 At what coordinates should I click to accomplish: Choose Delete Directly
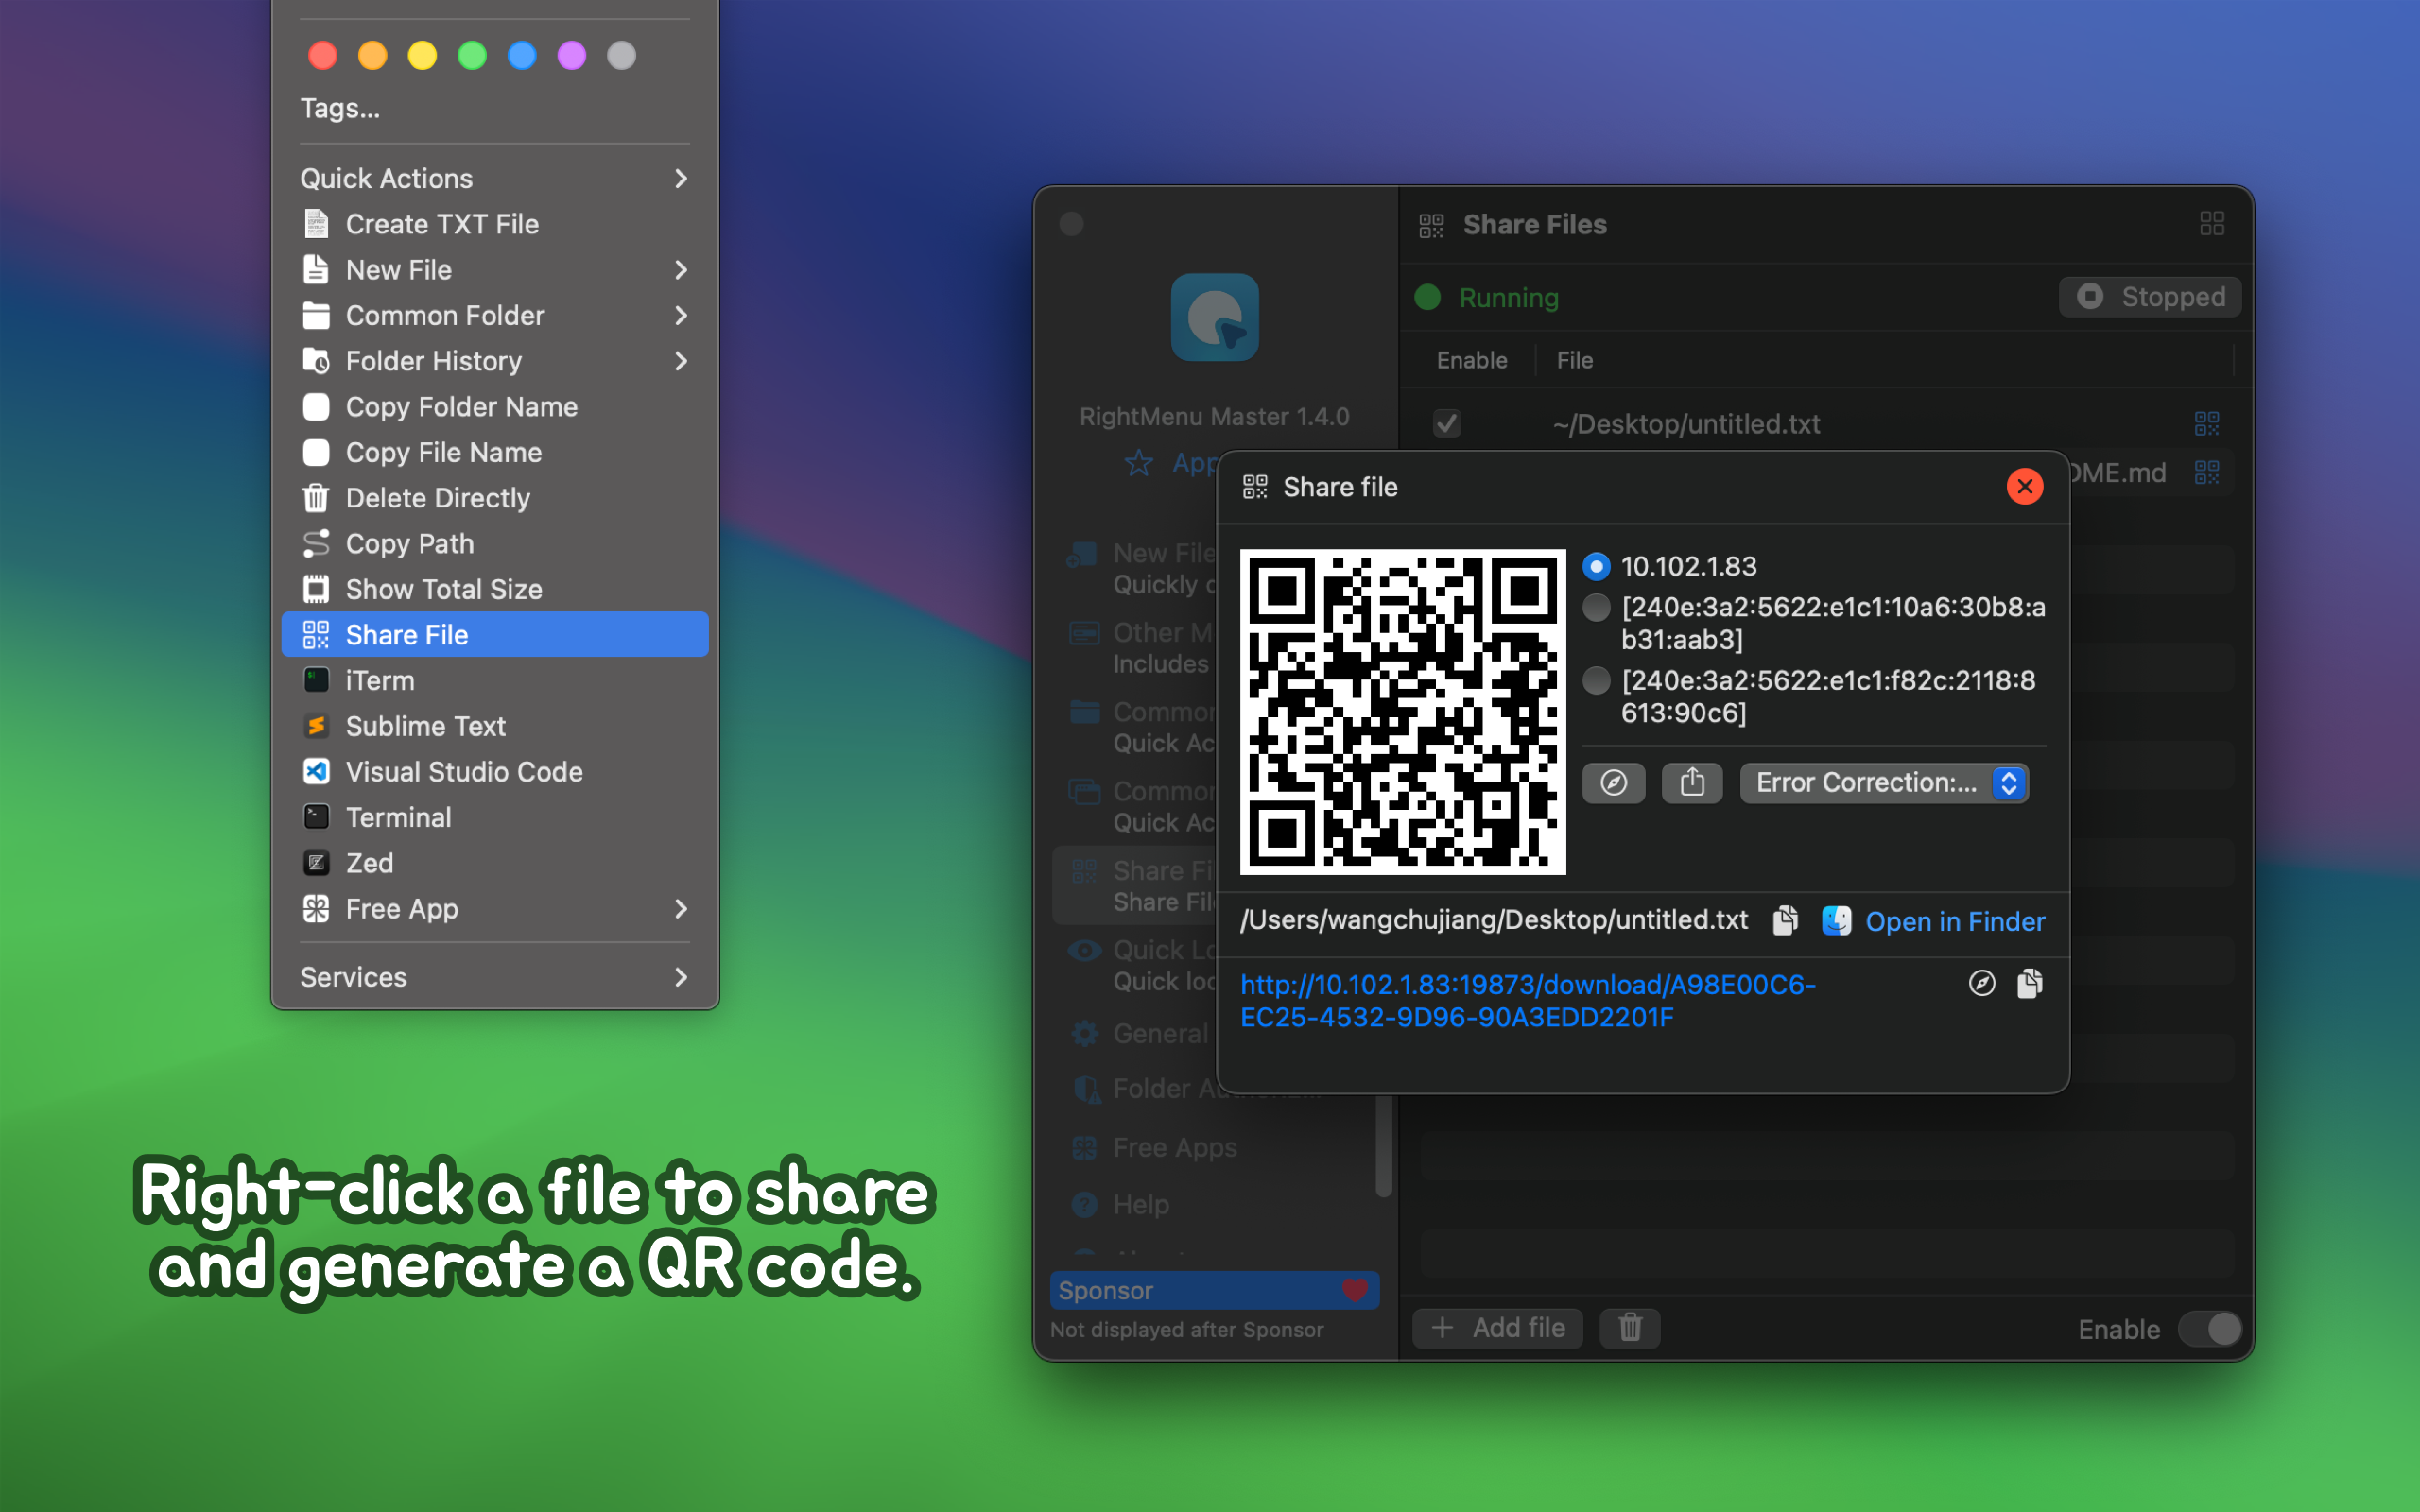tap(495, 498)
